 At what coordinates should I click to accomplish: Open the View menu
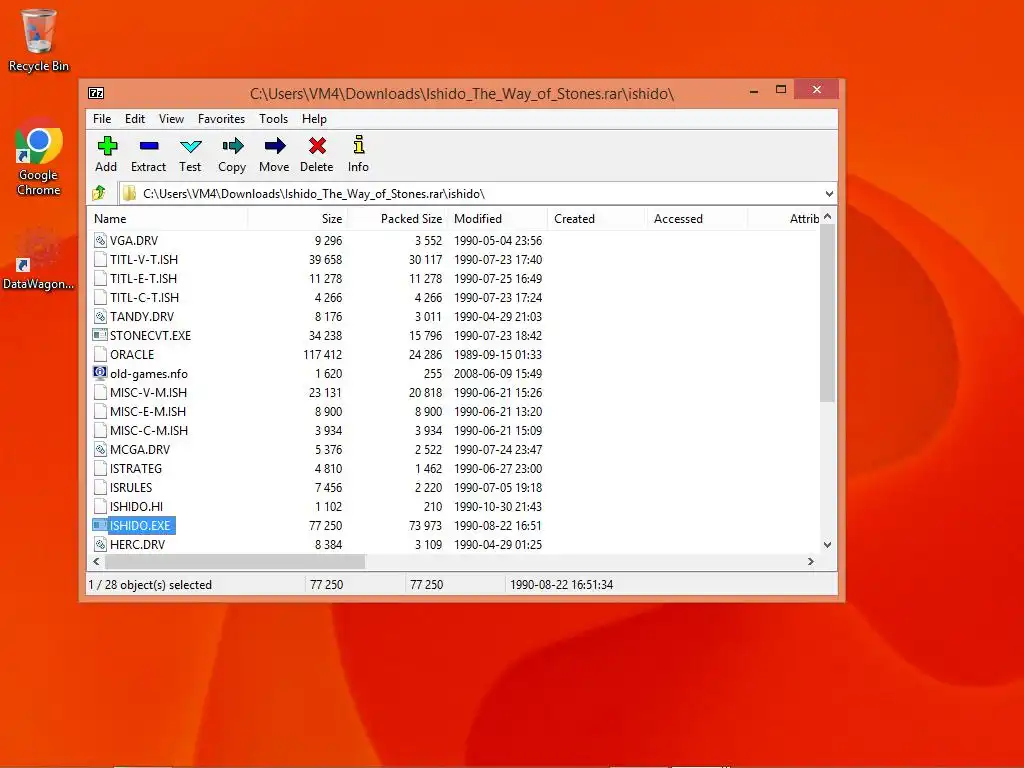point(171,119)
